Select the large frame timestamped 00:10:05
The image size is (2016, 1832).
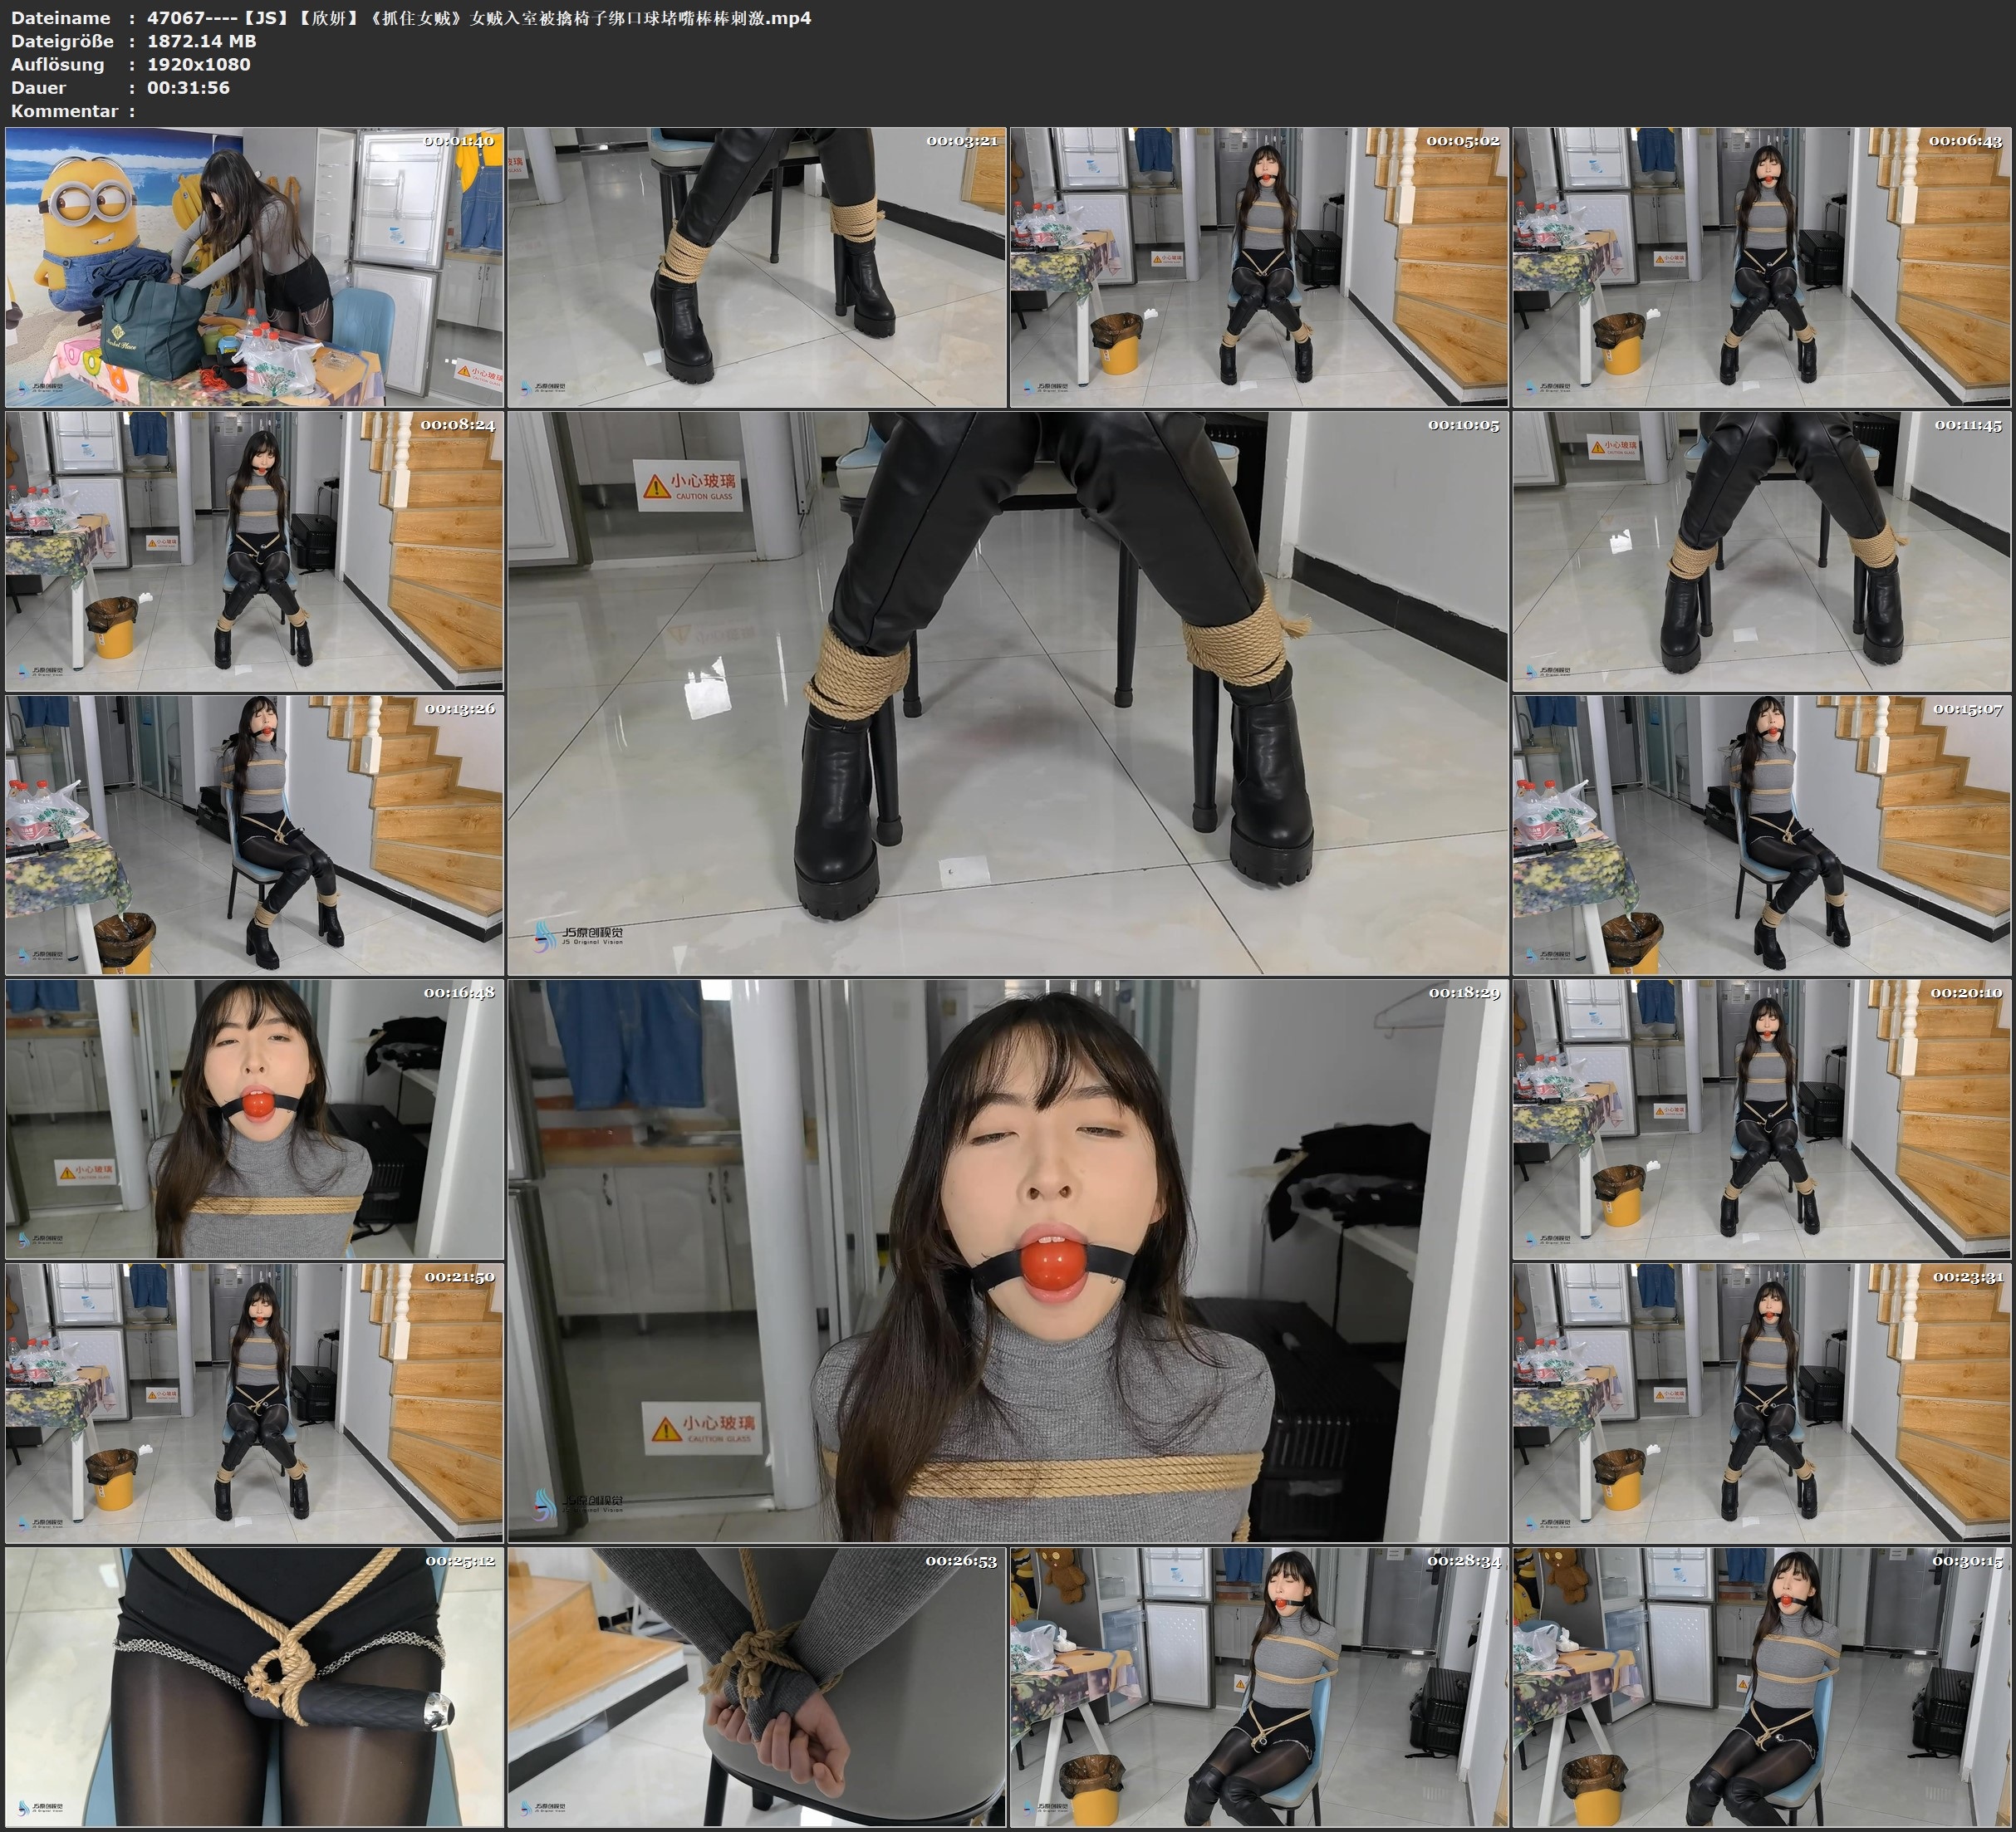tap(1008, 692)
